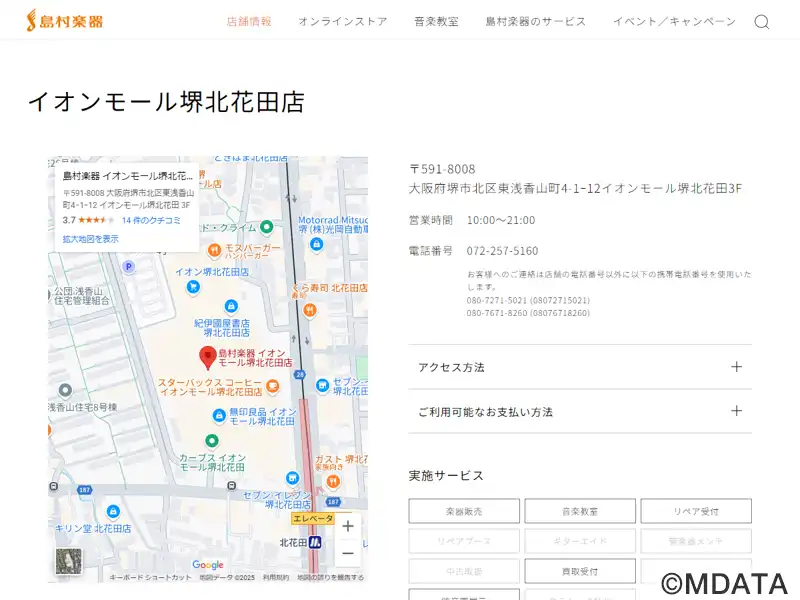Click the Motorrad Mitsuoka shop marker
Image resolution: width=800 pixels, height=600 pixels.
(x=316, y=244)
